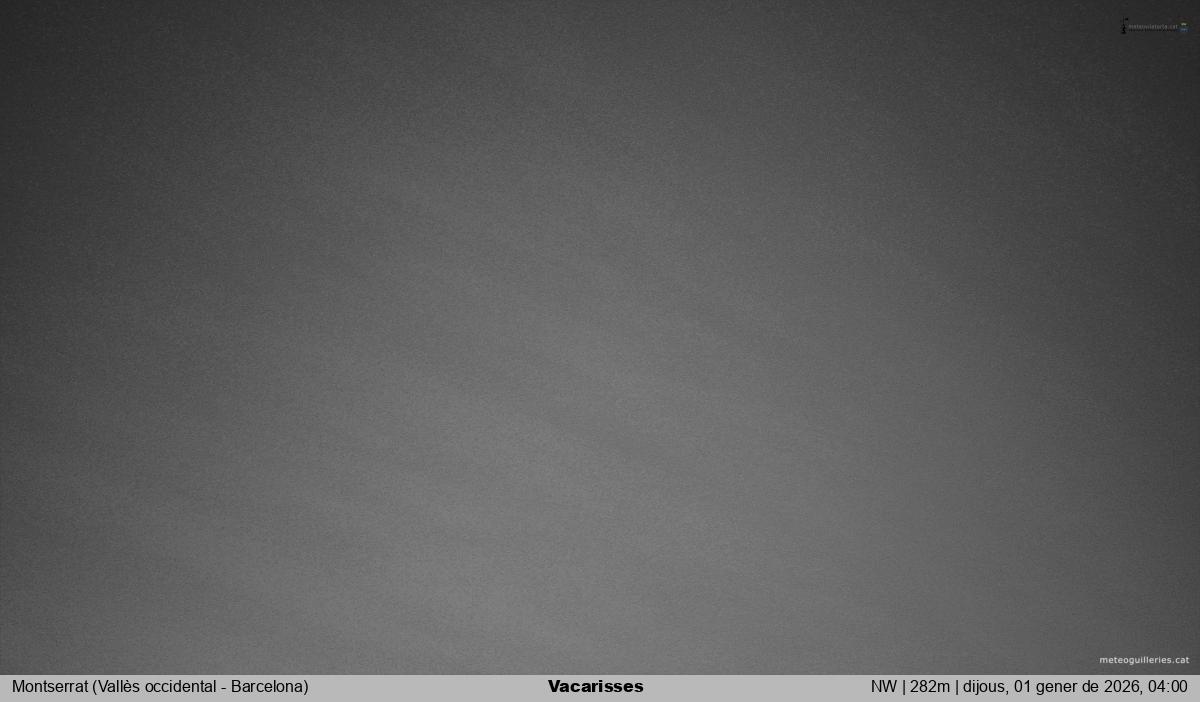Click the year 2026 in the timestamp
The height and width of the screenshot is (702, 1200).
point(1120,687)
